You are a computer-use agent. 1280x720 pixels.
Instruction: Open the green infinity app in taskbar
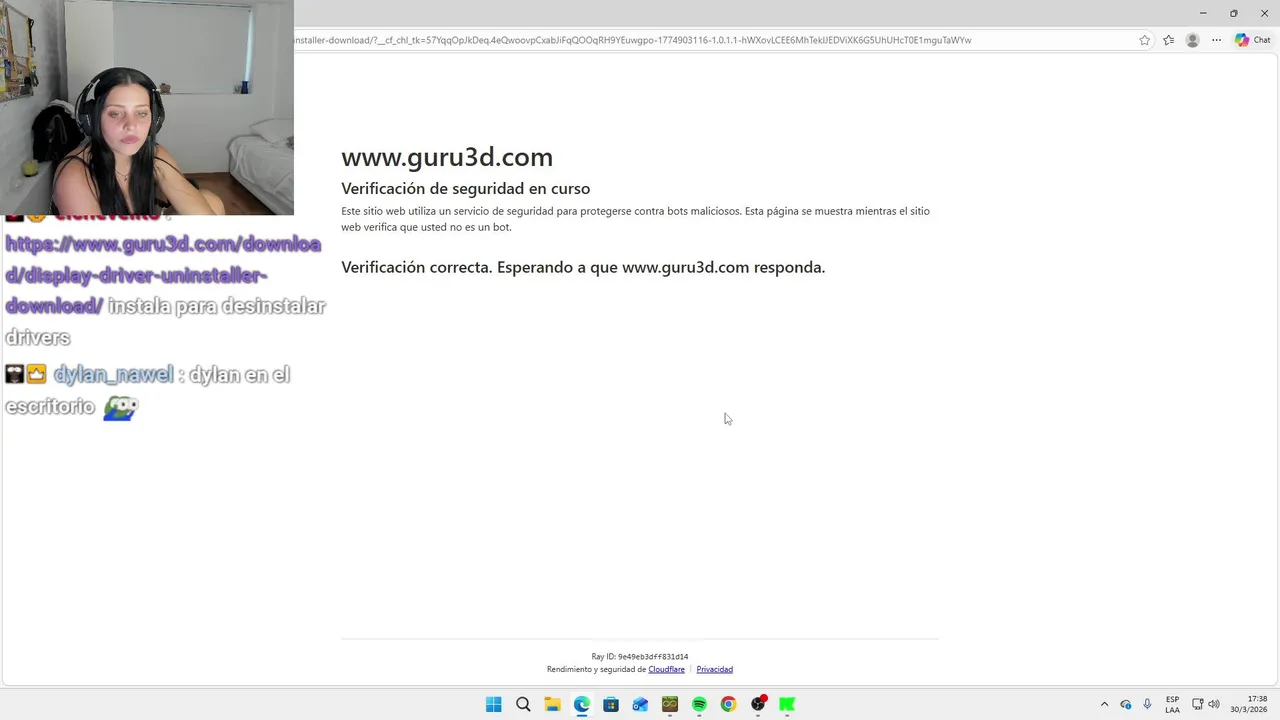click(670, 704)
